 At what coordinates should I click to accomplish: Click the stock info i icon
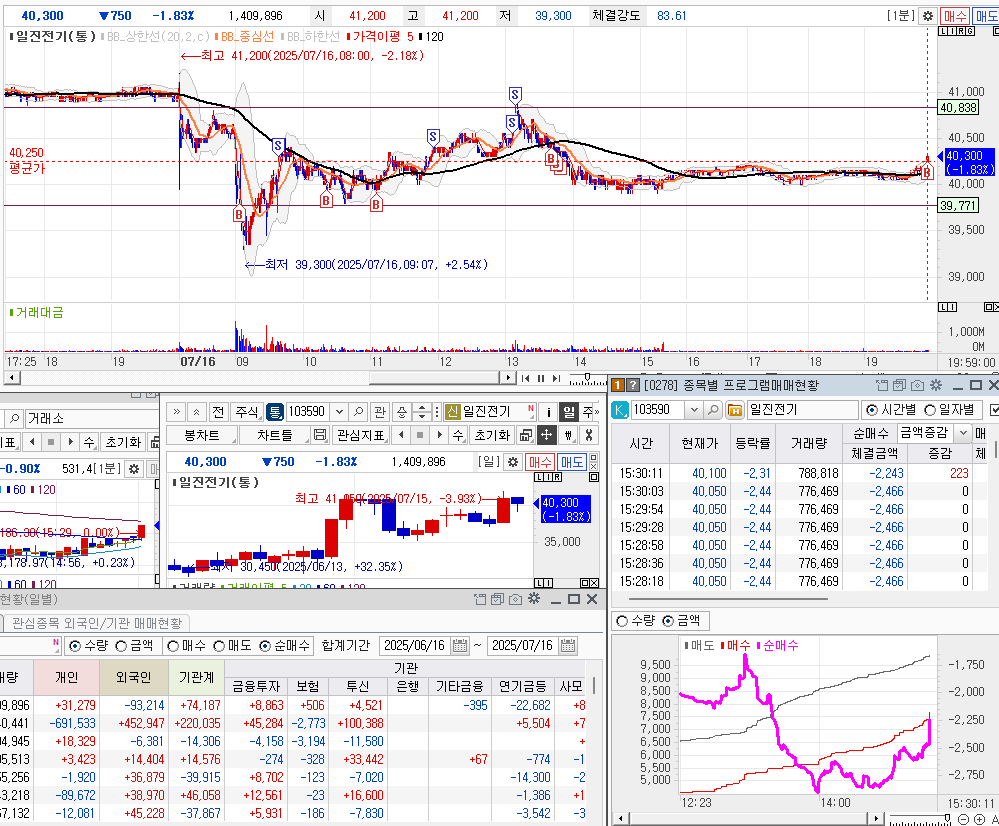pyautogui.click(x=548, y=412)
